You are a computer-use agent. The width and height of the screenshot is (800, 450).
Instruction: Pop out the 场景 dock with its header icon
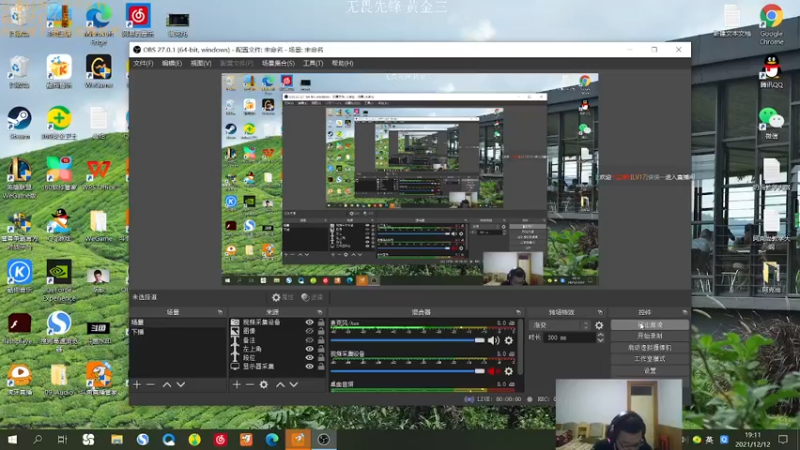click(220, 312)
